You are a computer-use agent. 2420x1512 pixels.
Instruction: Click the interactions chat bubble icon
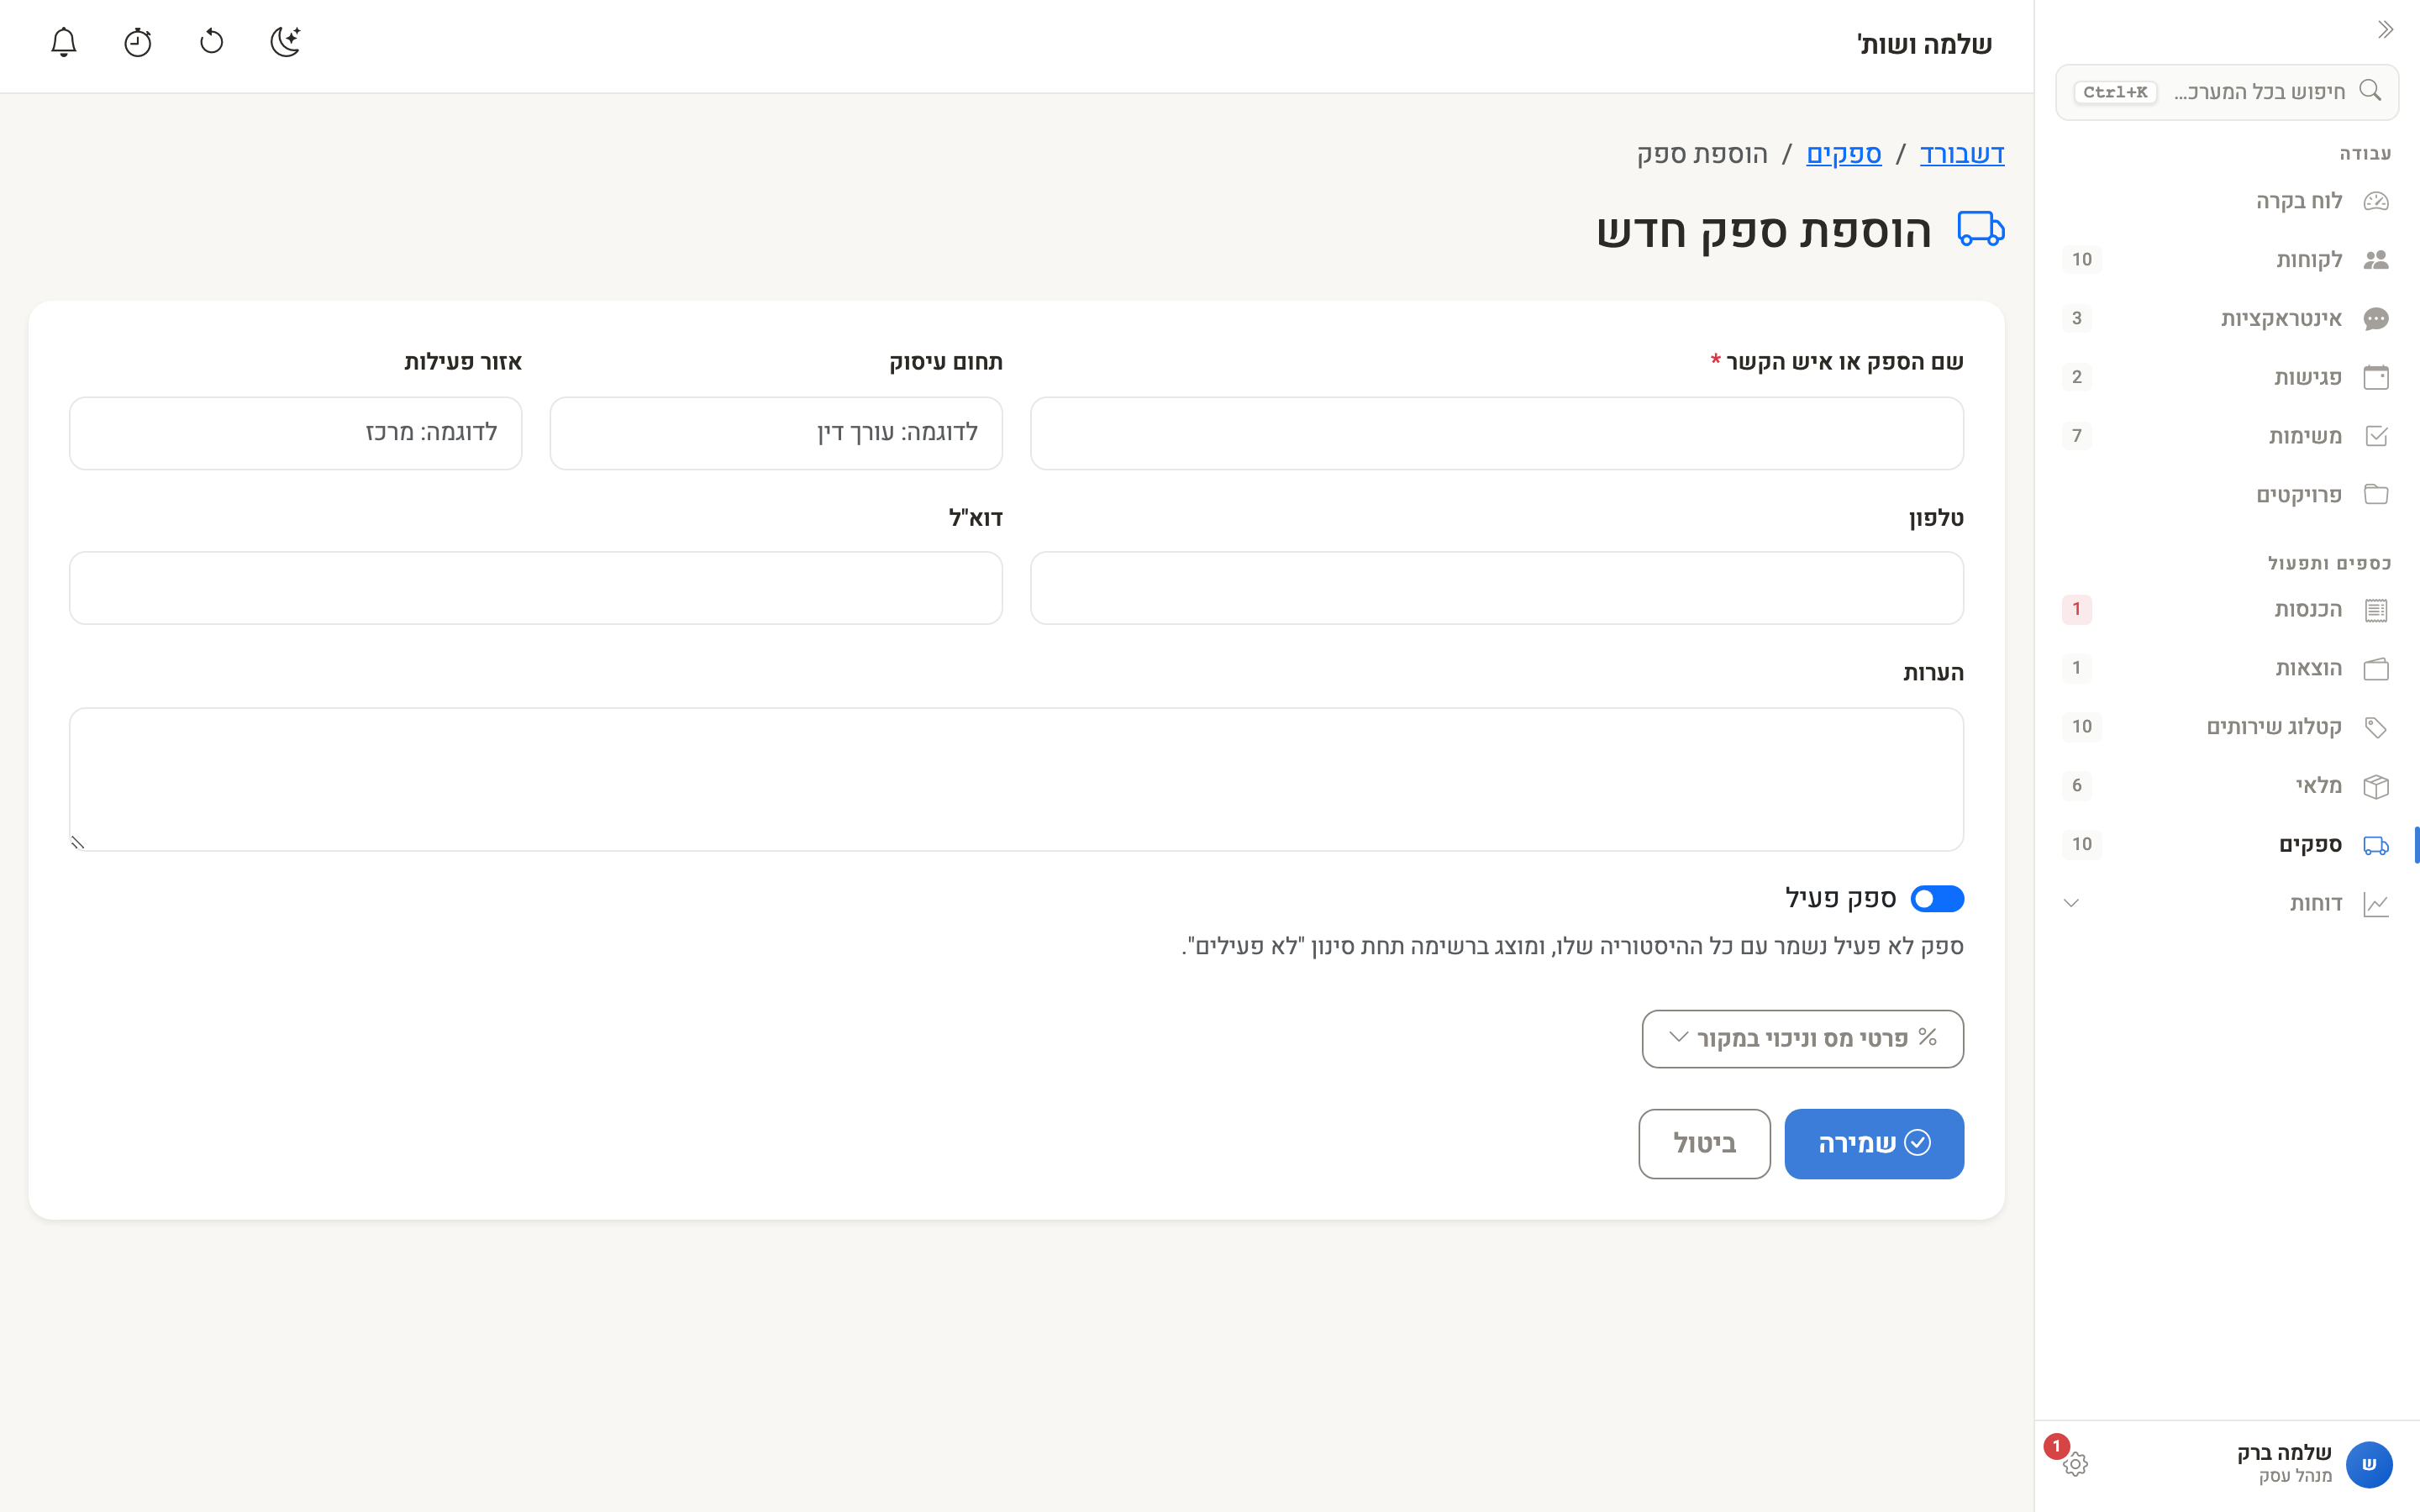click(2376, 319)
